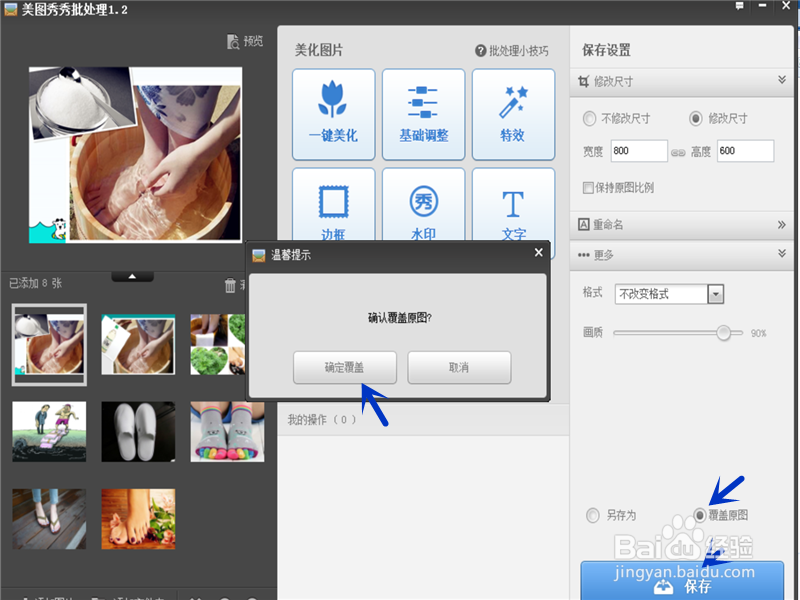Image resolution: width=800 pixels, height=600 pixels.
Task: Dismiss the dialog via 取消 button
Action: (x=459, y=367)
